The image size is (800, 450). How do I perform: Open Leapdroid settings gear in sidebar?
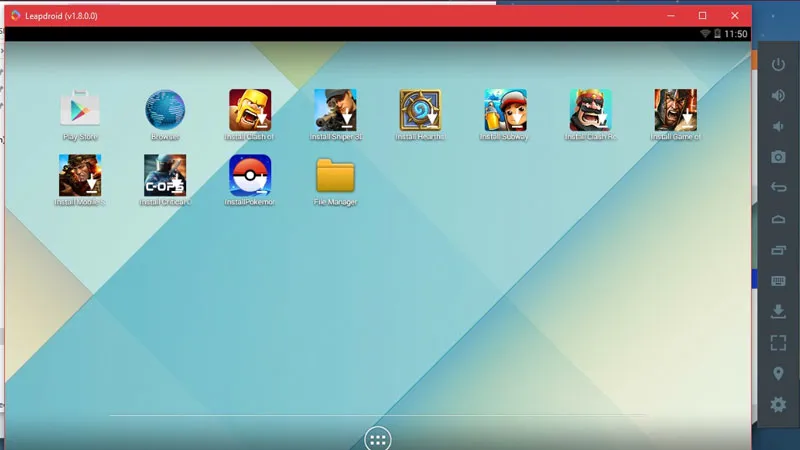click(778, 405)
